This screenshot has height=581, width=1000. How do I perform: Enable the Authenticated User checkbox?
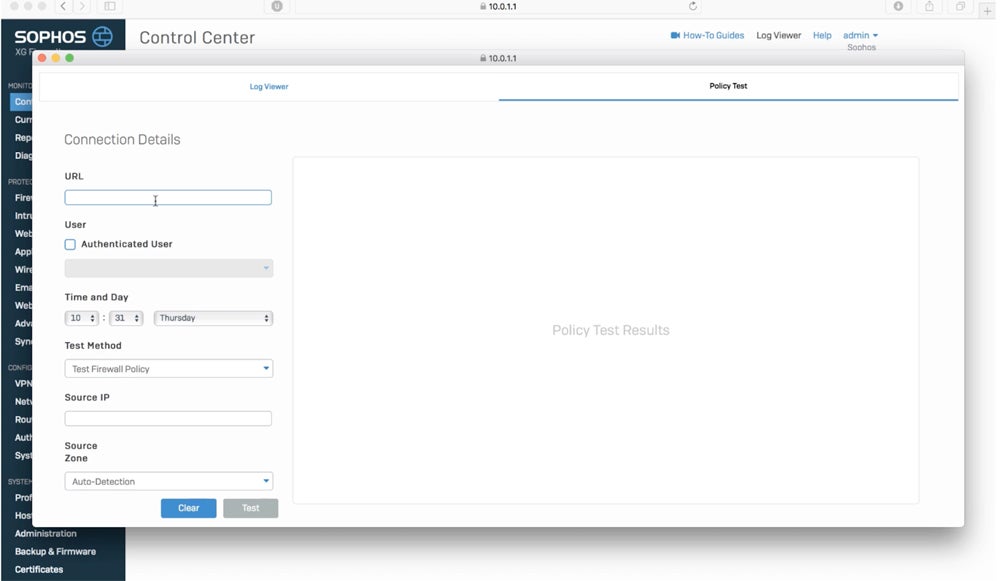pos(70,244)
